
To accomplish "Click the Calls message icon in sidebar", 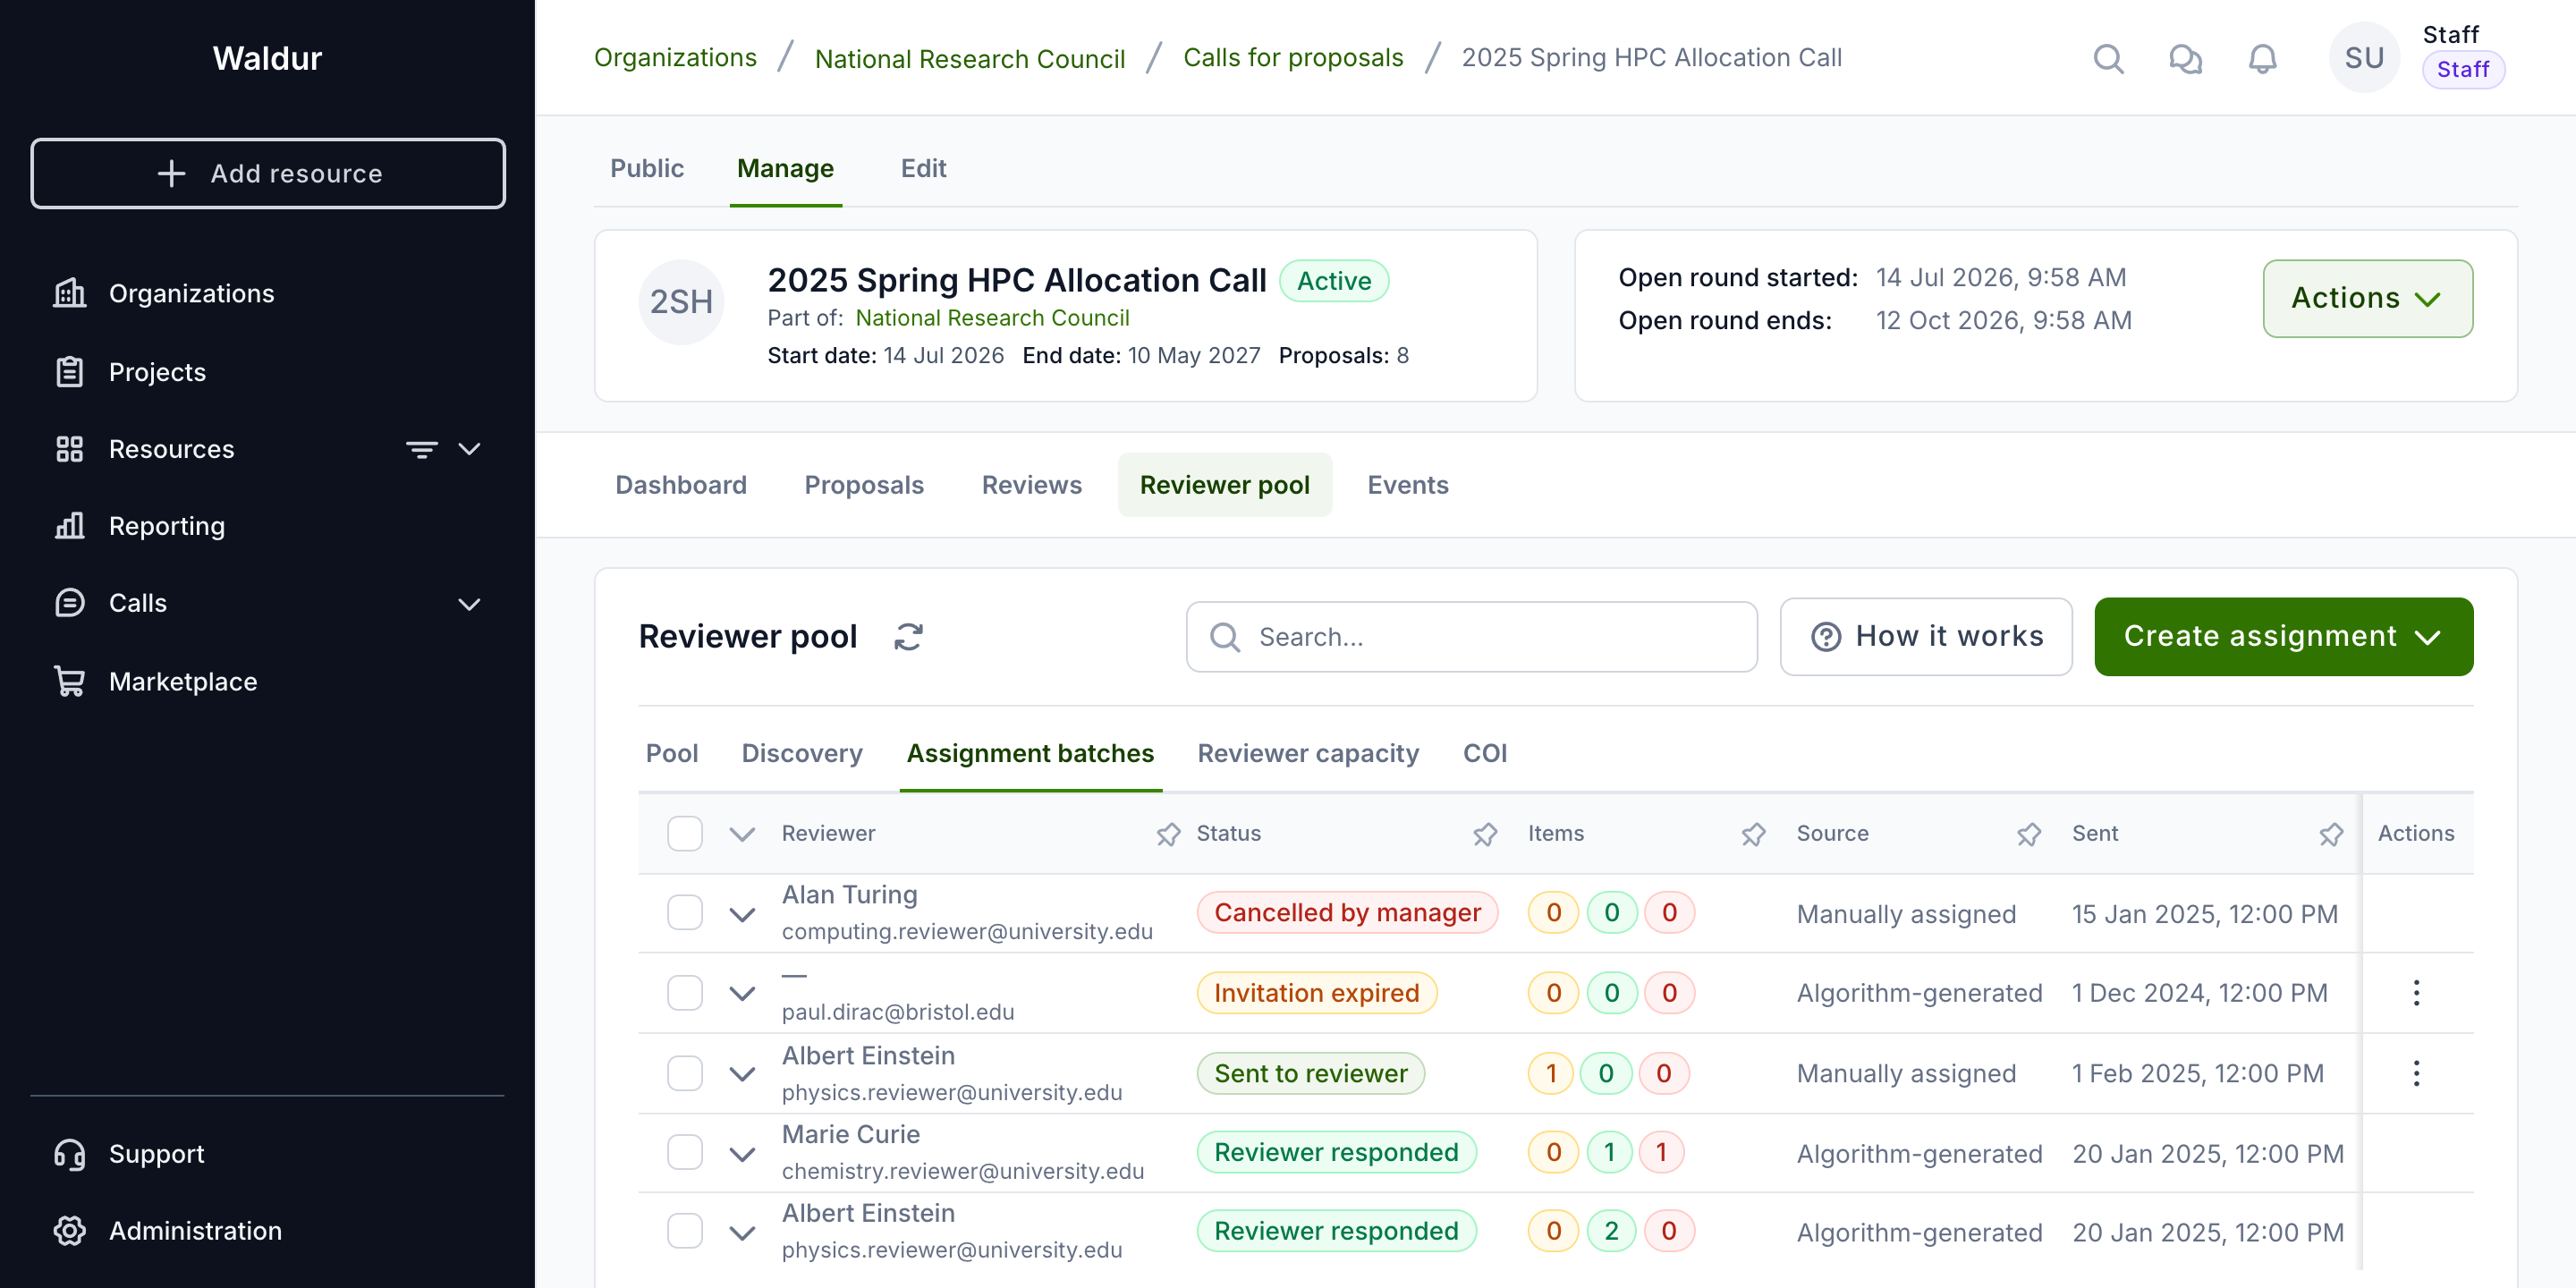I will coord(69,603).
